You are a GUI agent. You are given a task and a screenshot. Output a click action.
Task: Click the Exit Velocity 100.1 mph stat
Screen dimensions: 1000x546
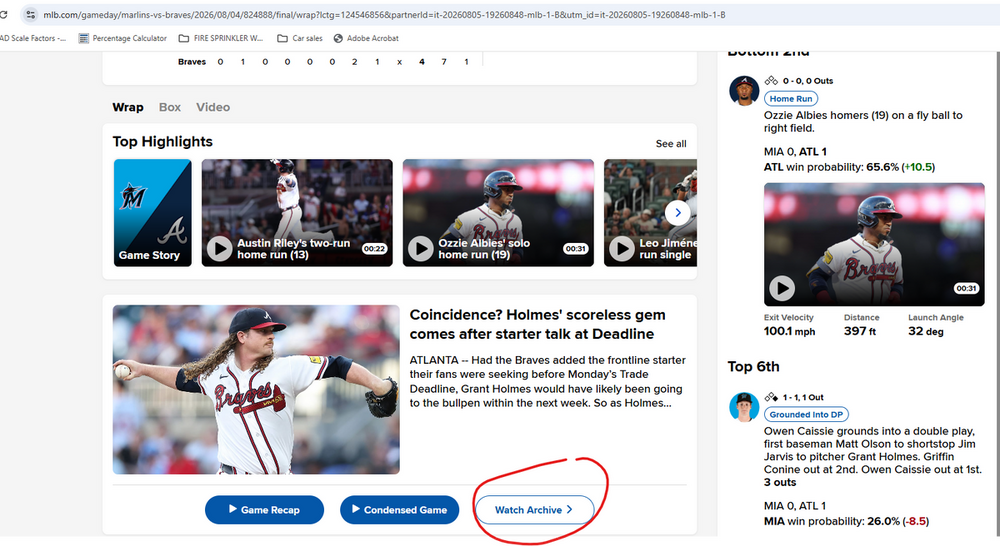[x=790, y=325]
